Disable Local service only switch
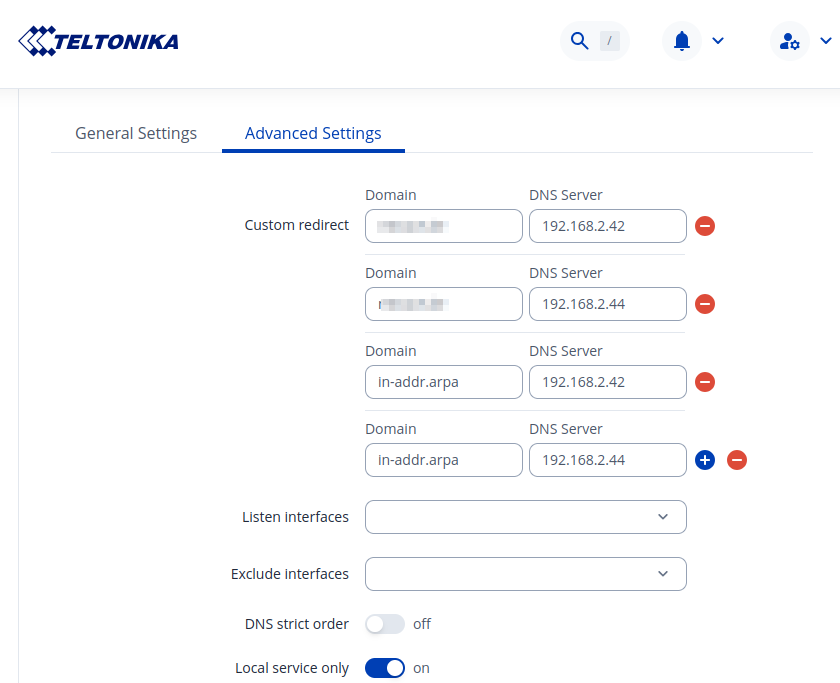 coord(385,668)
